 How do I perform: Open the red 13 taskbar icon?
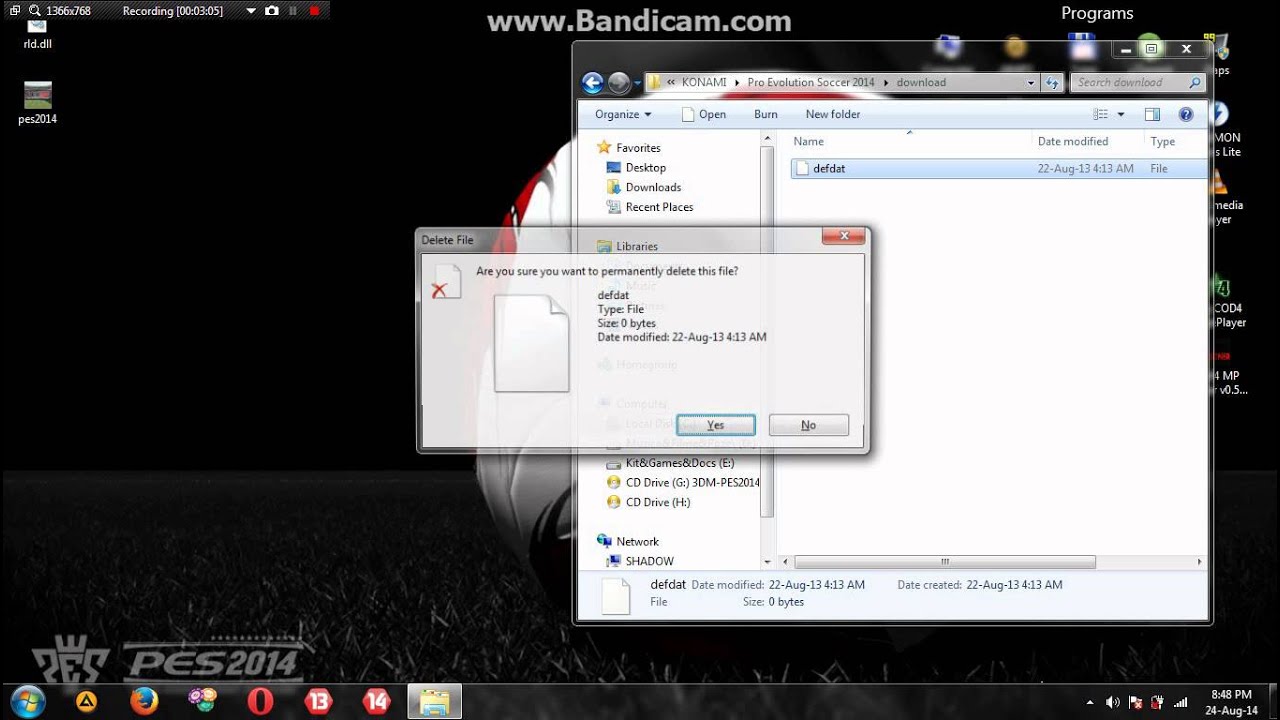pyautogui.click(x=318, y=702)
